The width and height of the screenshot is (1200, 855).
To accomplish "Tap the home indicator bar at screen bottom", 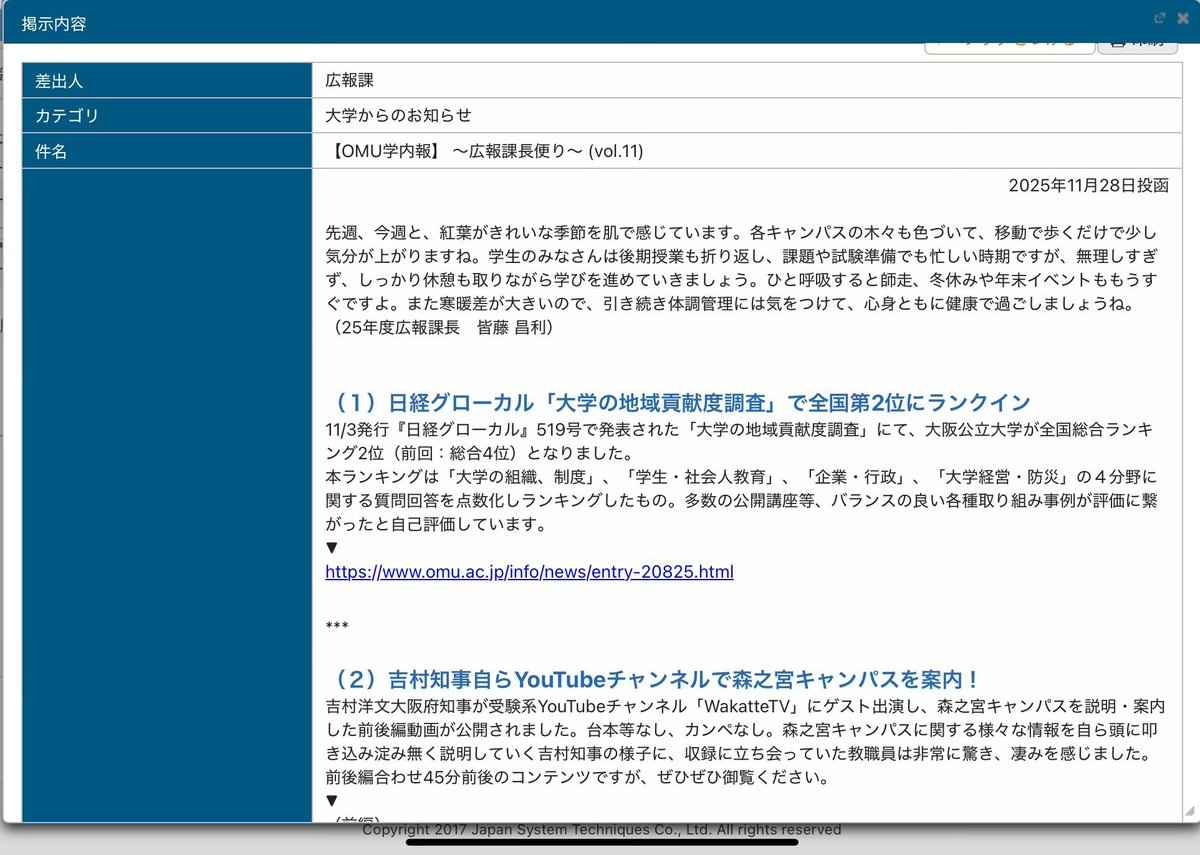I will pos(602,842).
